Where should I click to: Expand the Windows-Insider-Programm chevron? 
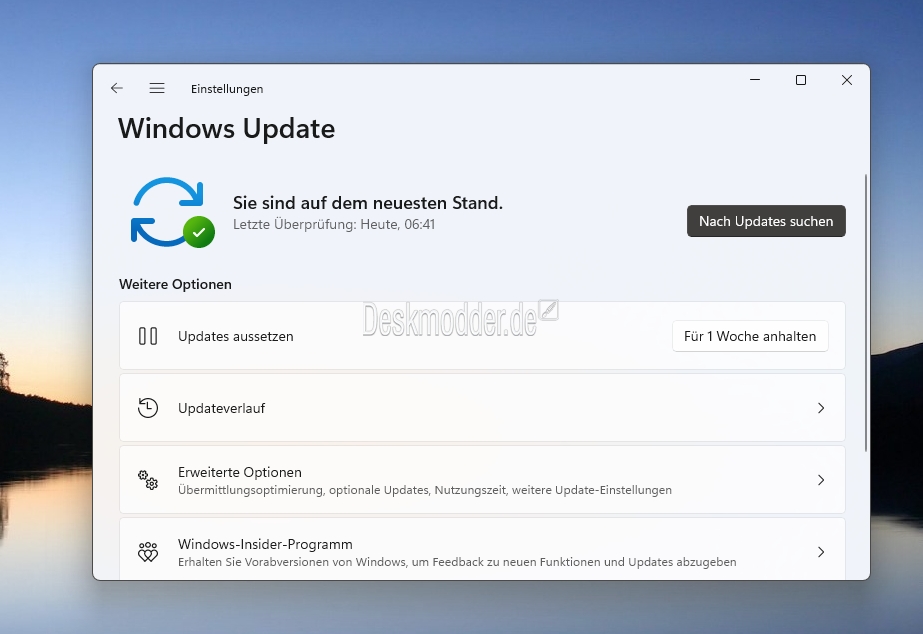tap(821, 552)
